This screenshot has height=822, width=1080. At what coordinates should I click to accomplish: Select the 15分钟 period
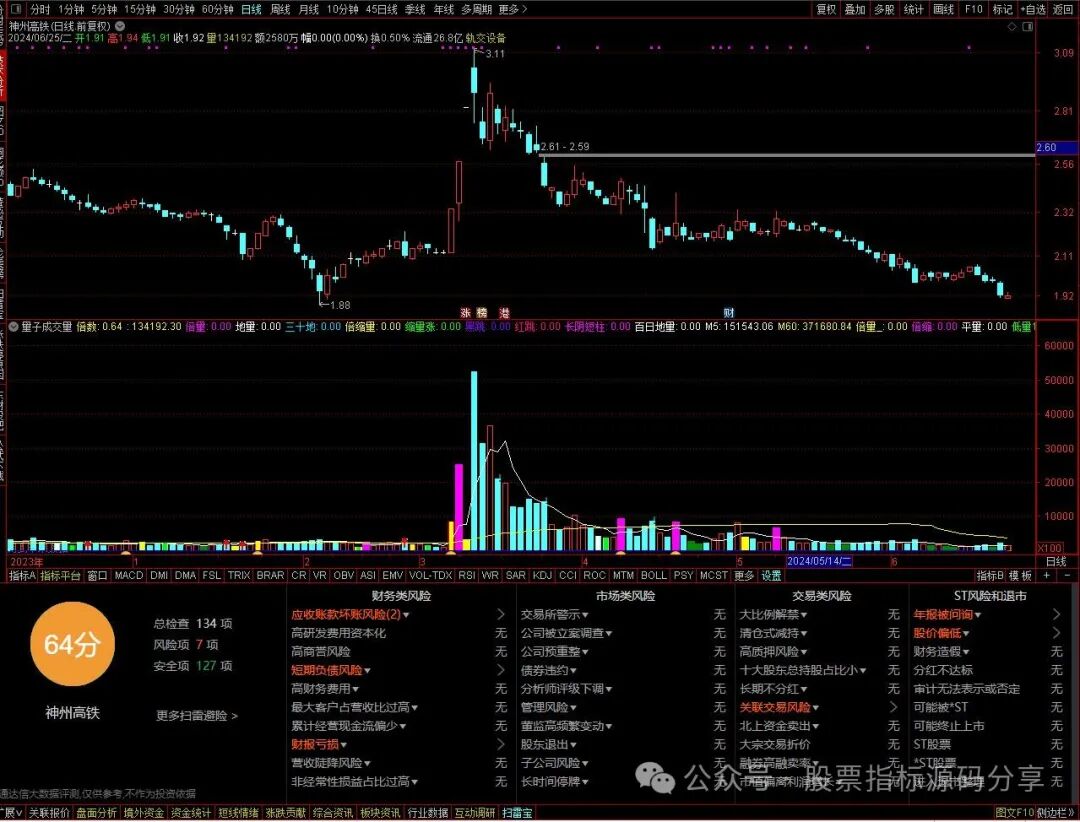coord(140,9)
